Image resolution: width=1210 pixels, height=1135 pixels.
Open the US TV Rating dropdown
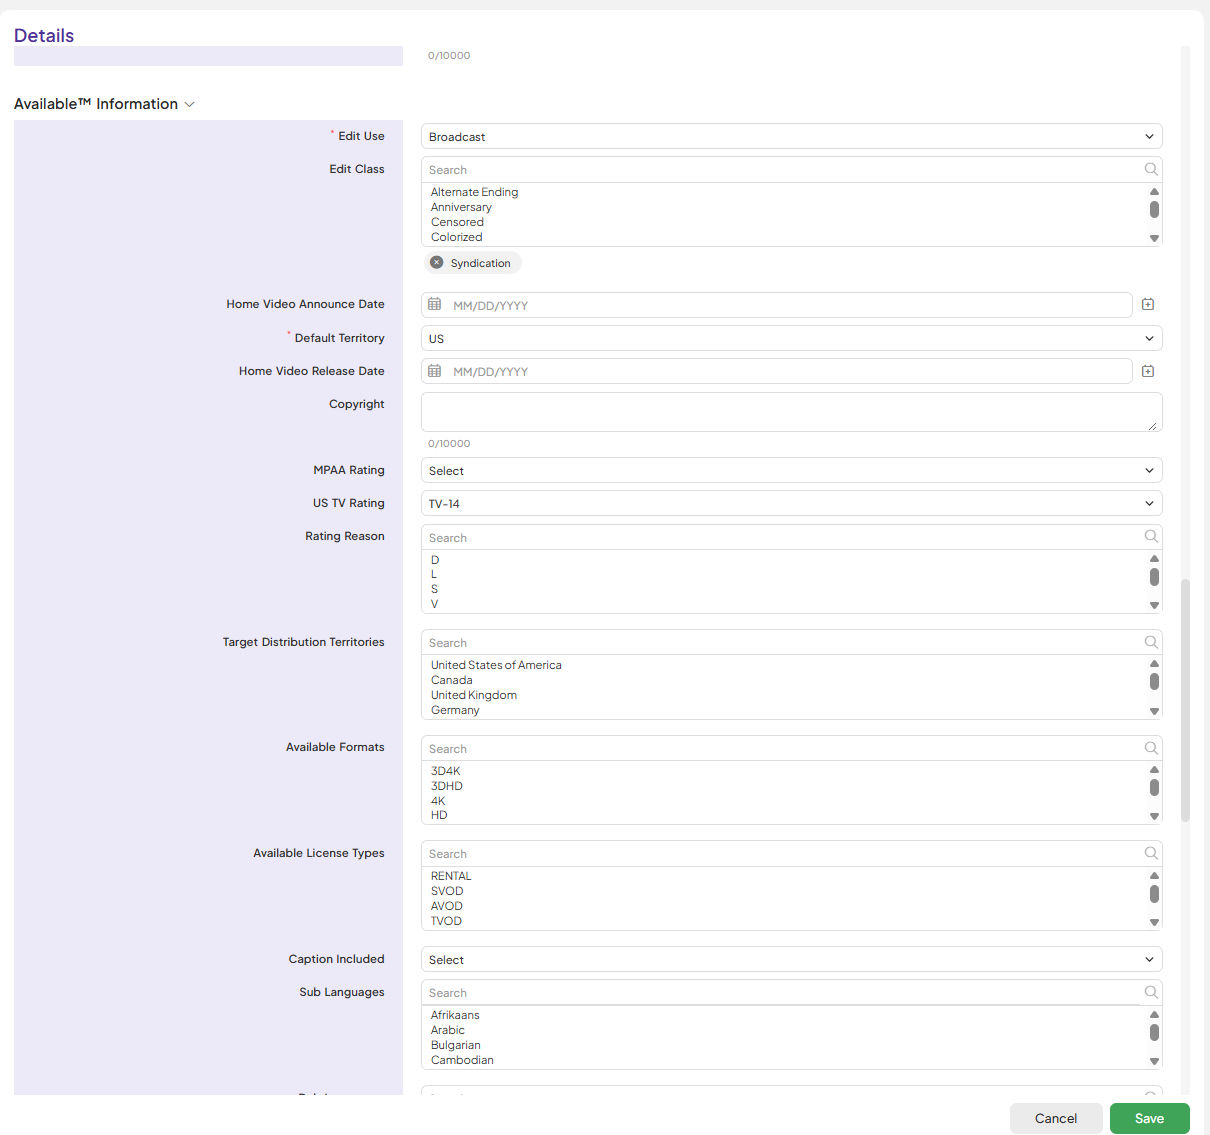[791, 503]
